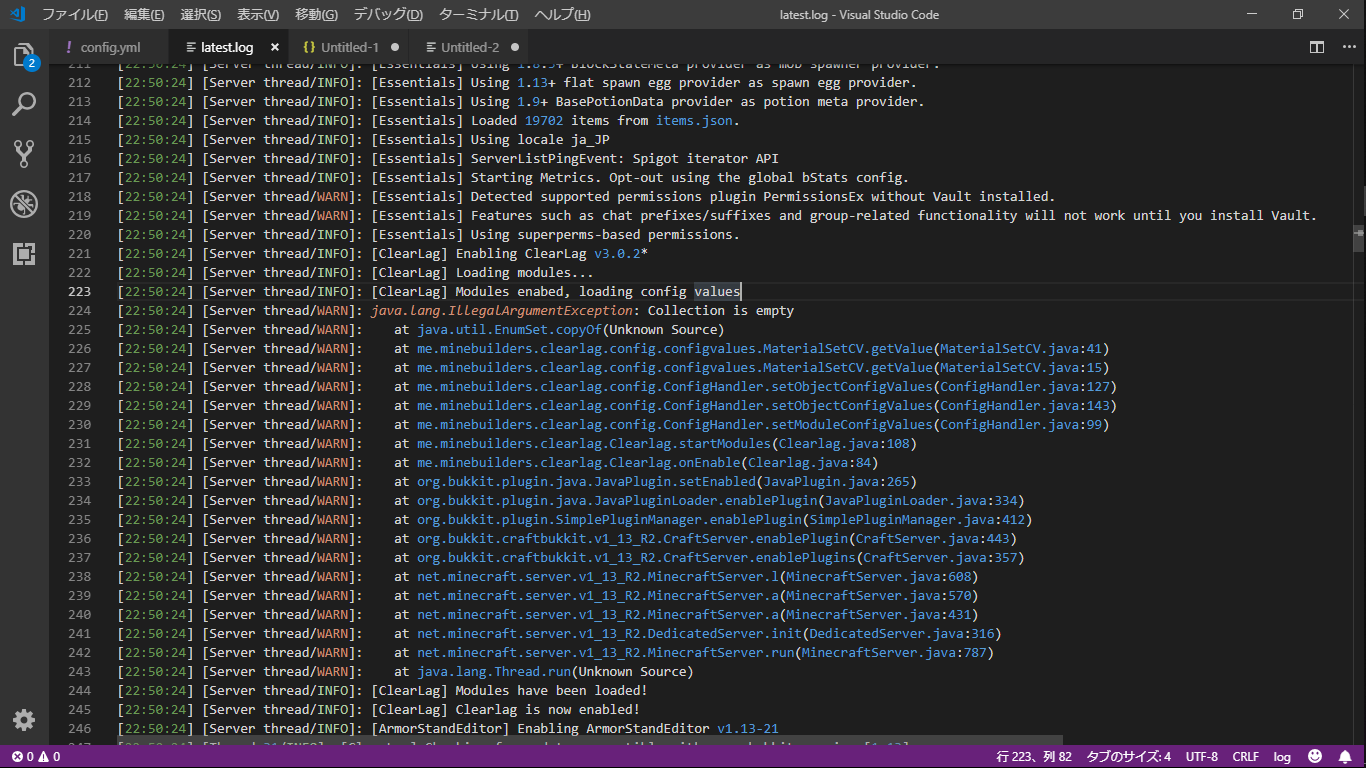Open the Explorer view in activity bar
This screenshot has width=1366, height=768.
24,55
